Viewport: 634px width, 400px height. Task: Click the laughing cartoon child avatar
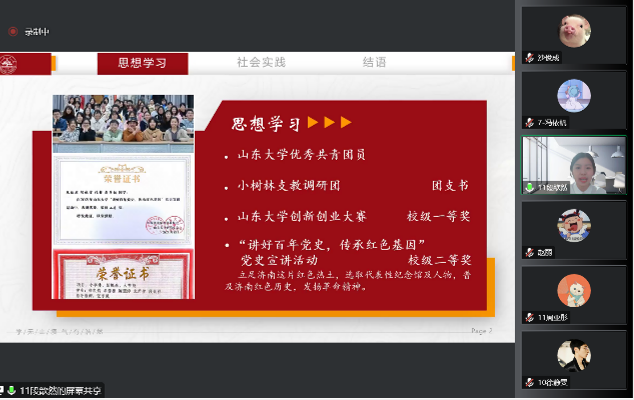point(574,226)
